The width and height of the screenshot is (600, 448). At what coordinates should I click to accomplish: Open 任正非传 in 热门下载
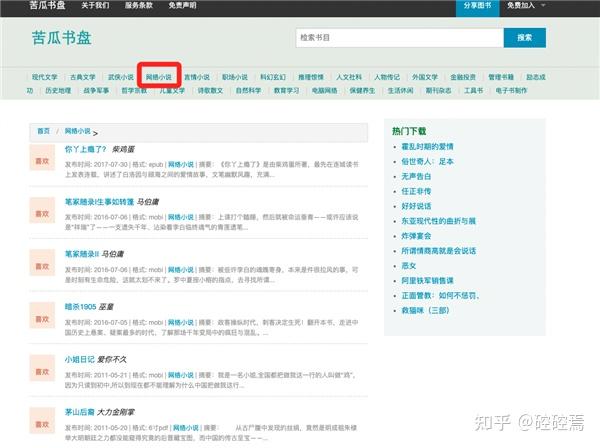click(x=416, y=191)
